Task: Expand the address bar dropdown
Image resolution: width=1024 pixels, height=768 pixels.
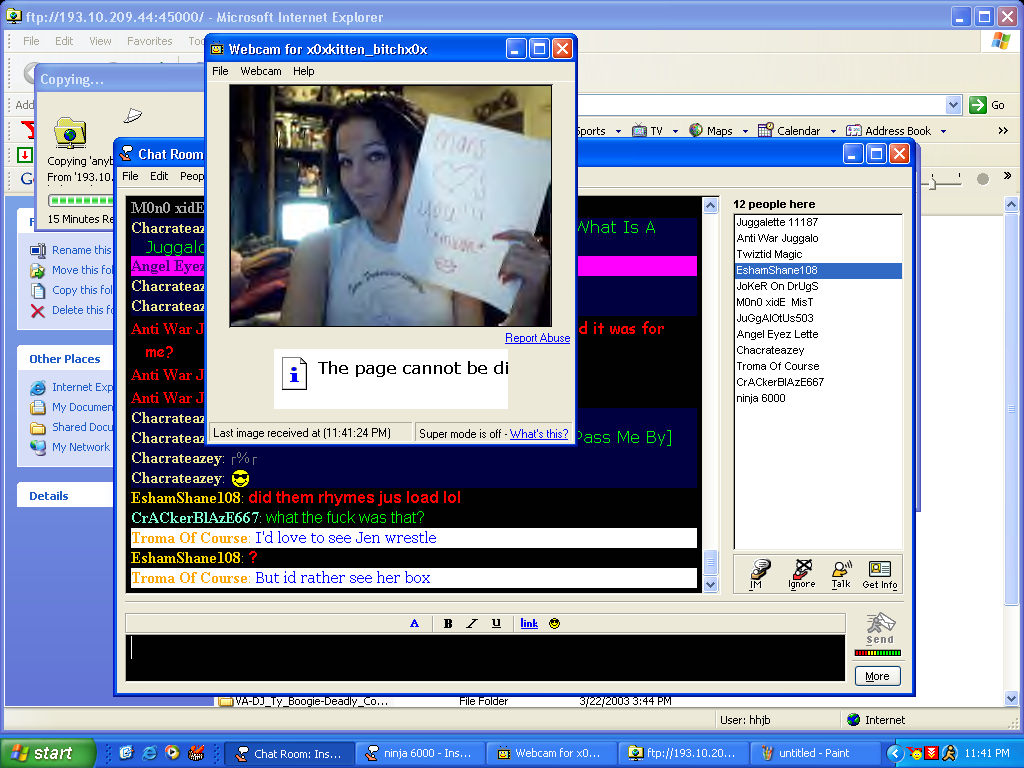Action: 953,105
